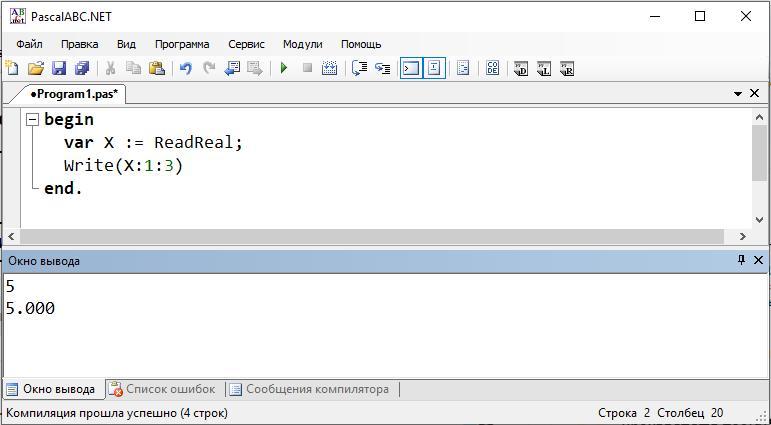Screen dimensions: 771x425
Task: Click the toolbar icon labeled R
Action: pyautogui.click(x=567, y=68)
